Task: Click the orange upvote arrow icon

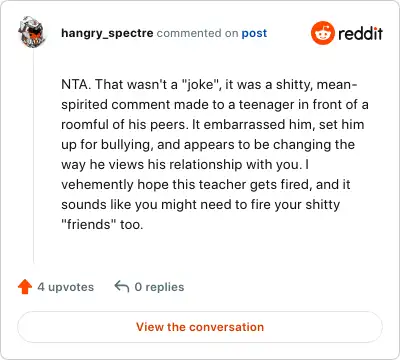Action: (x=25, y=287)
